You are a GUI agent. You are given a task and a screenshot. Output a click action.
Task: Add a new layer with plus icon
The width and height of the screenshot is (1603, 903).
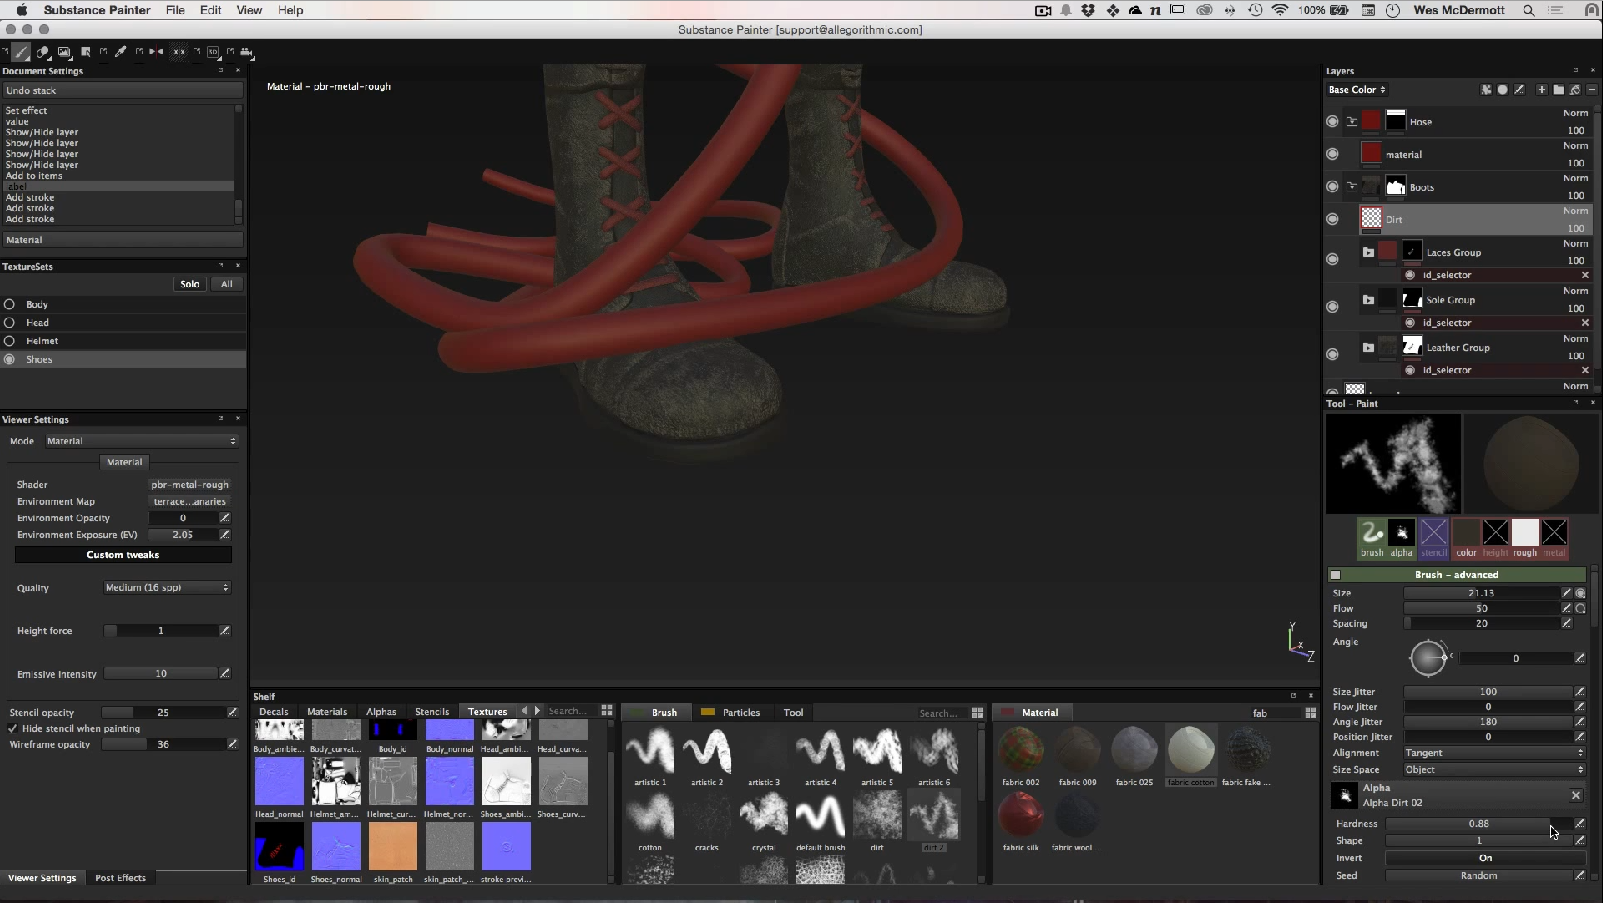click(1541, 90)
